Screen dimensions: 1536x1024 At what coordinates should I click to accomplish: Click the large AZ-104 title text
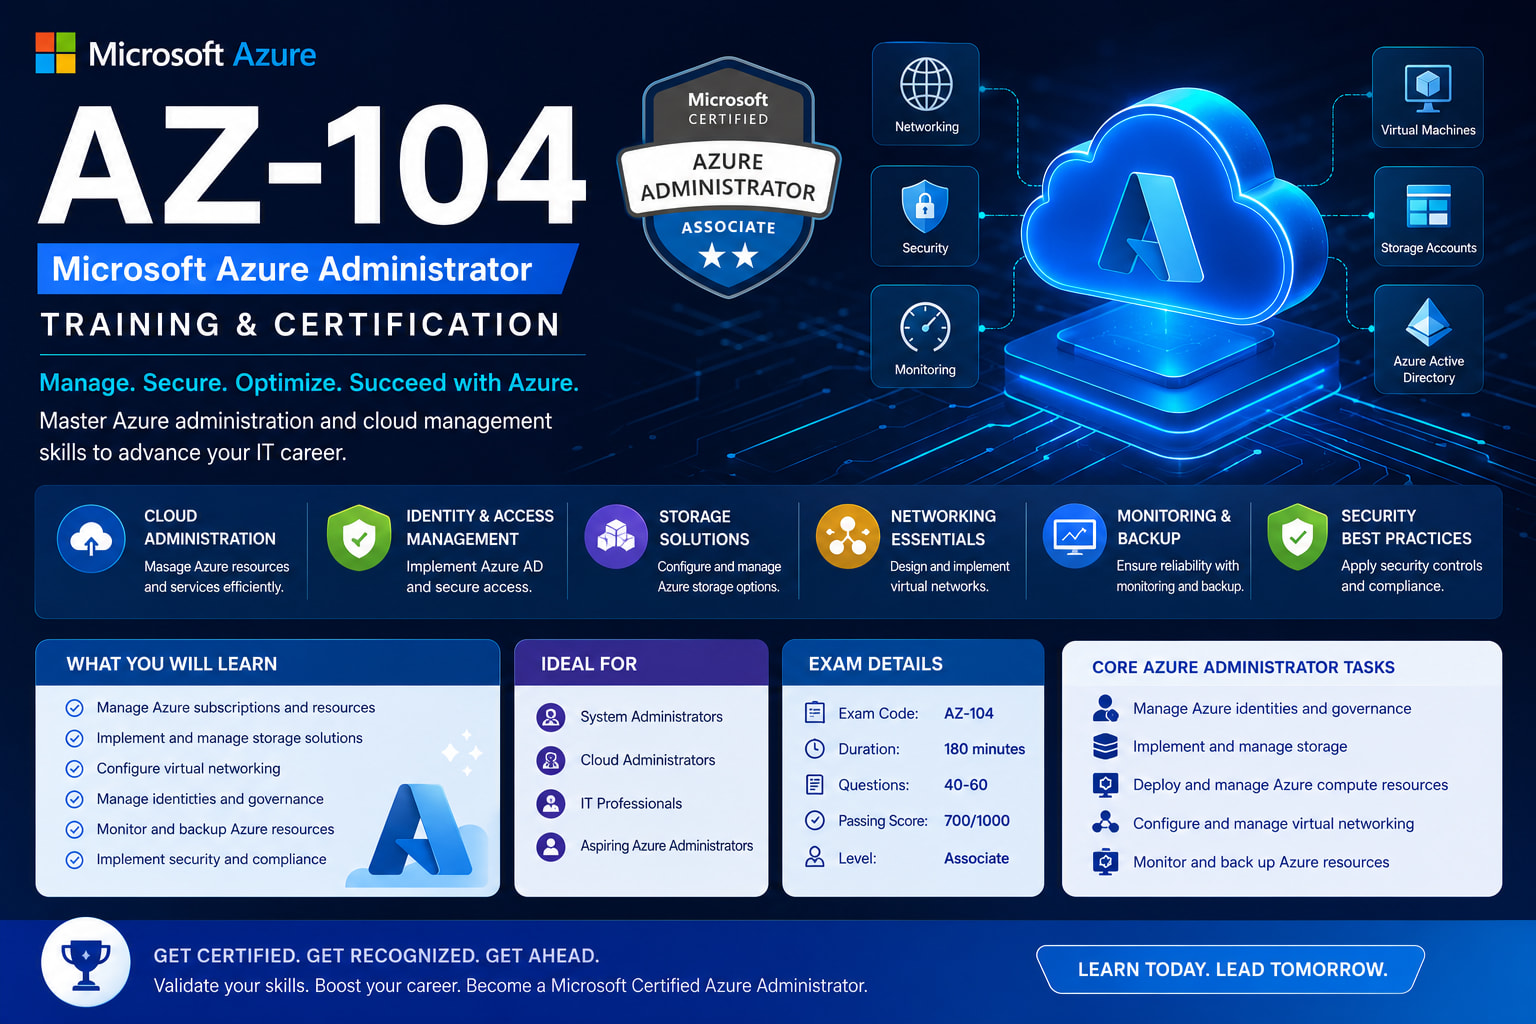(312, 165)
